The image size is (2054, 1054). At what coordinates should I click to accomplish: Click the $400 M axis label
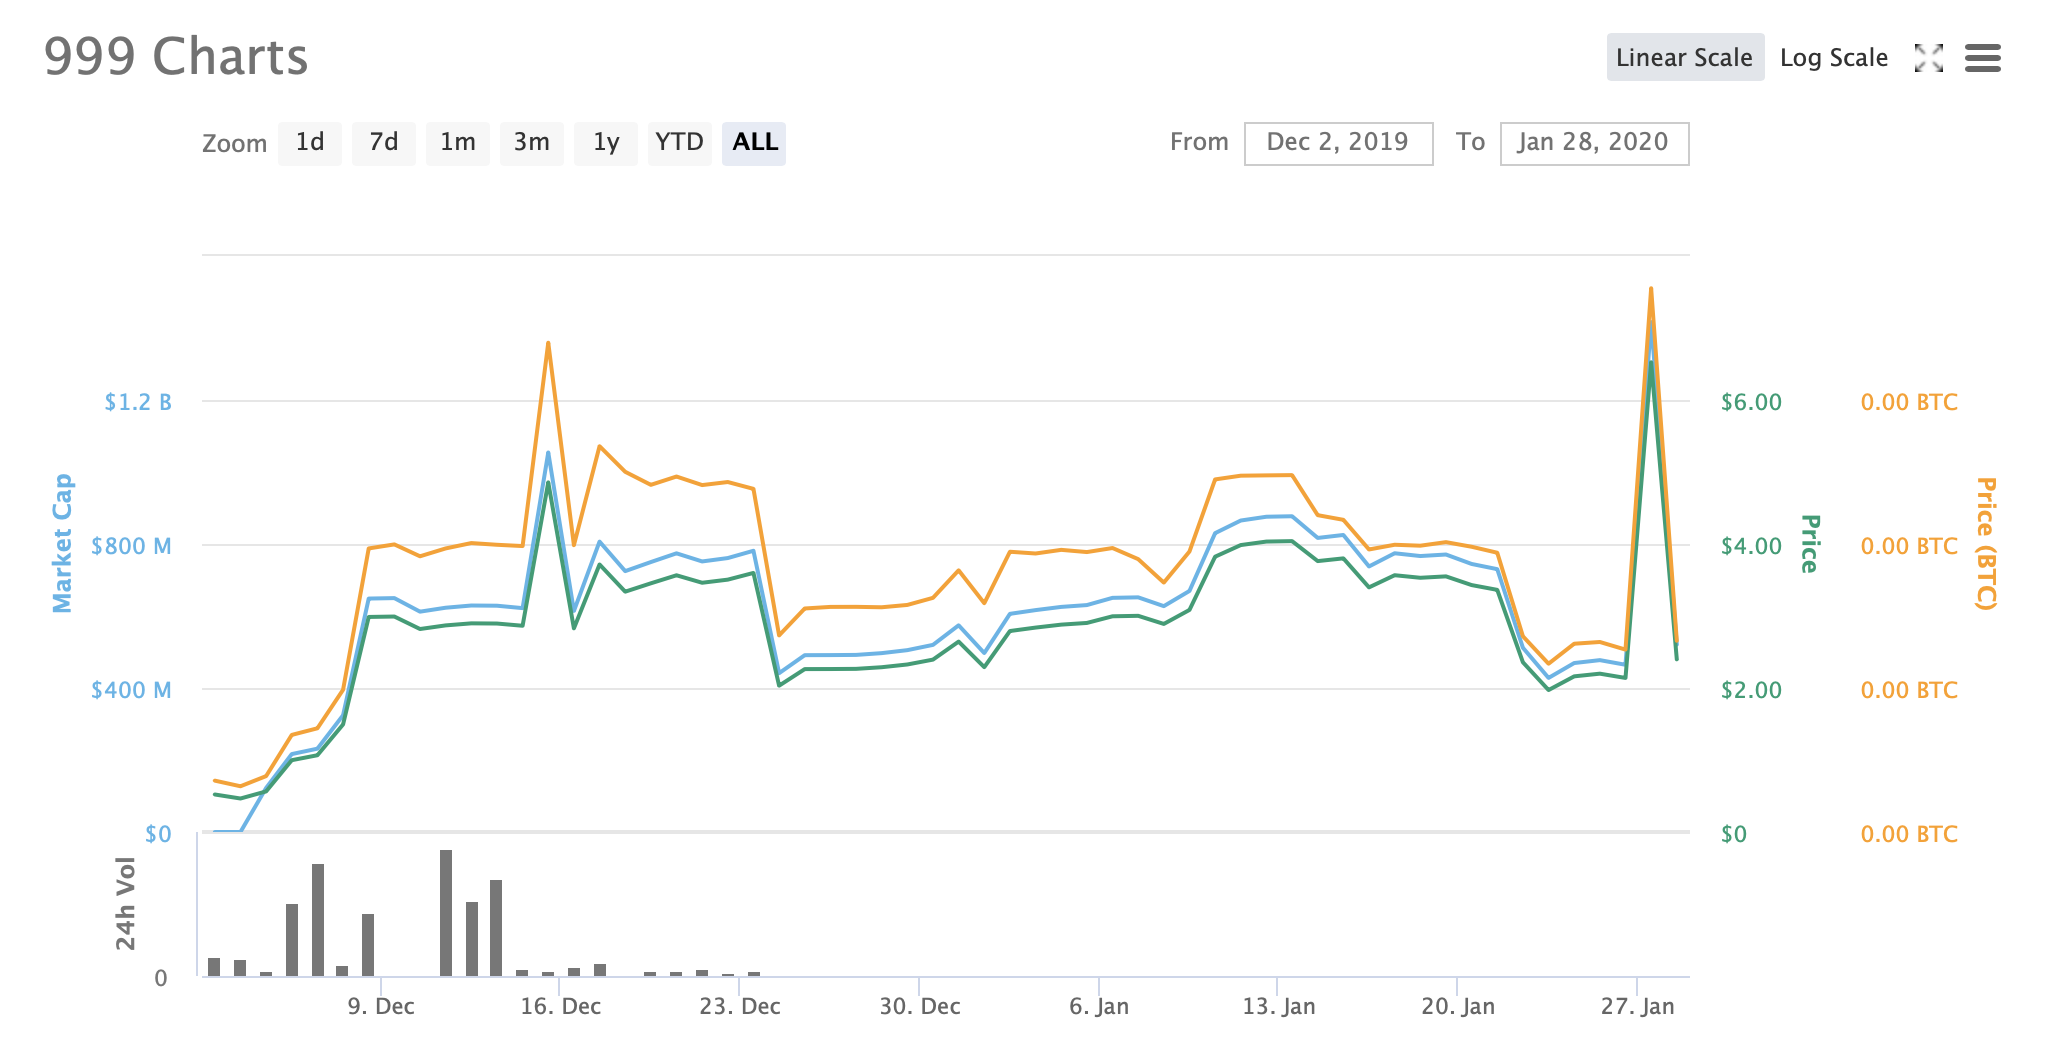(131, 690)
